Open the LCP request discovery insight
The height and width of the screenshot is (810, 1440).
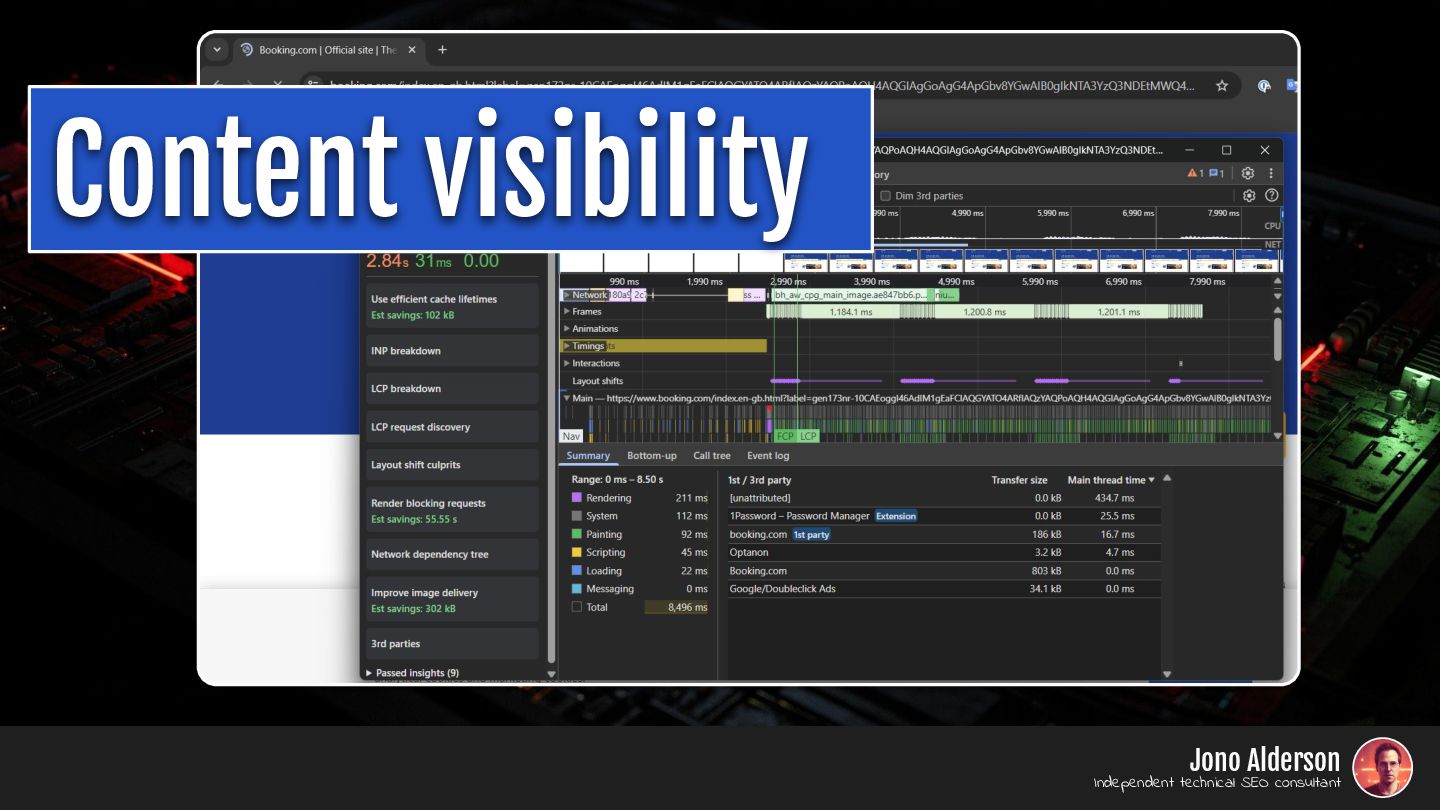click(x=452, y=427)
